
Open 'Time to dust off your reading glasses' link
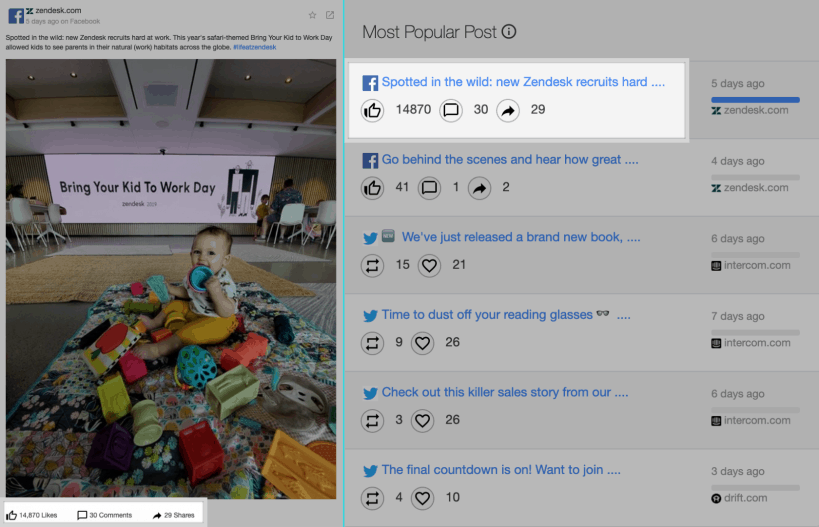click(x=506, y=314)
